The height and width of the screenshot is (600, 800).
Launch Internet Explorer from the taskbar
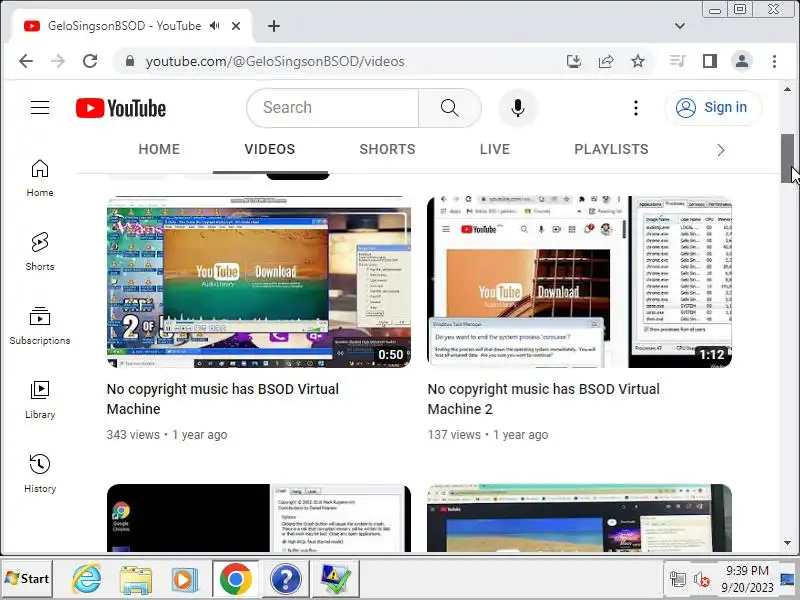click(87, 579)
